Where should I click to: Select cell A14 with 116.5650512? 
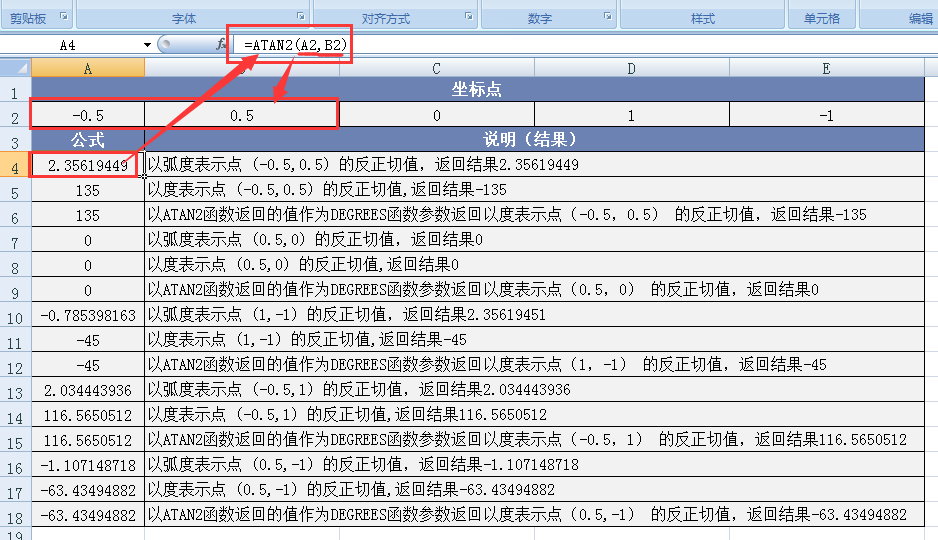[x=88, y=414]
